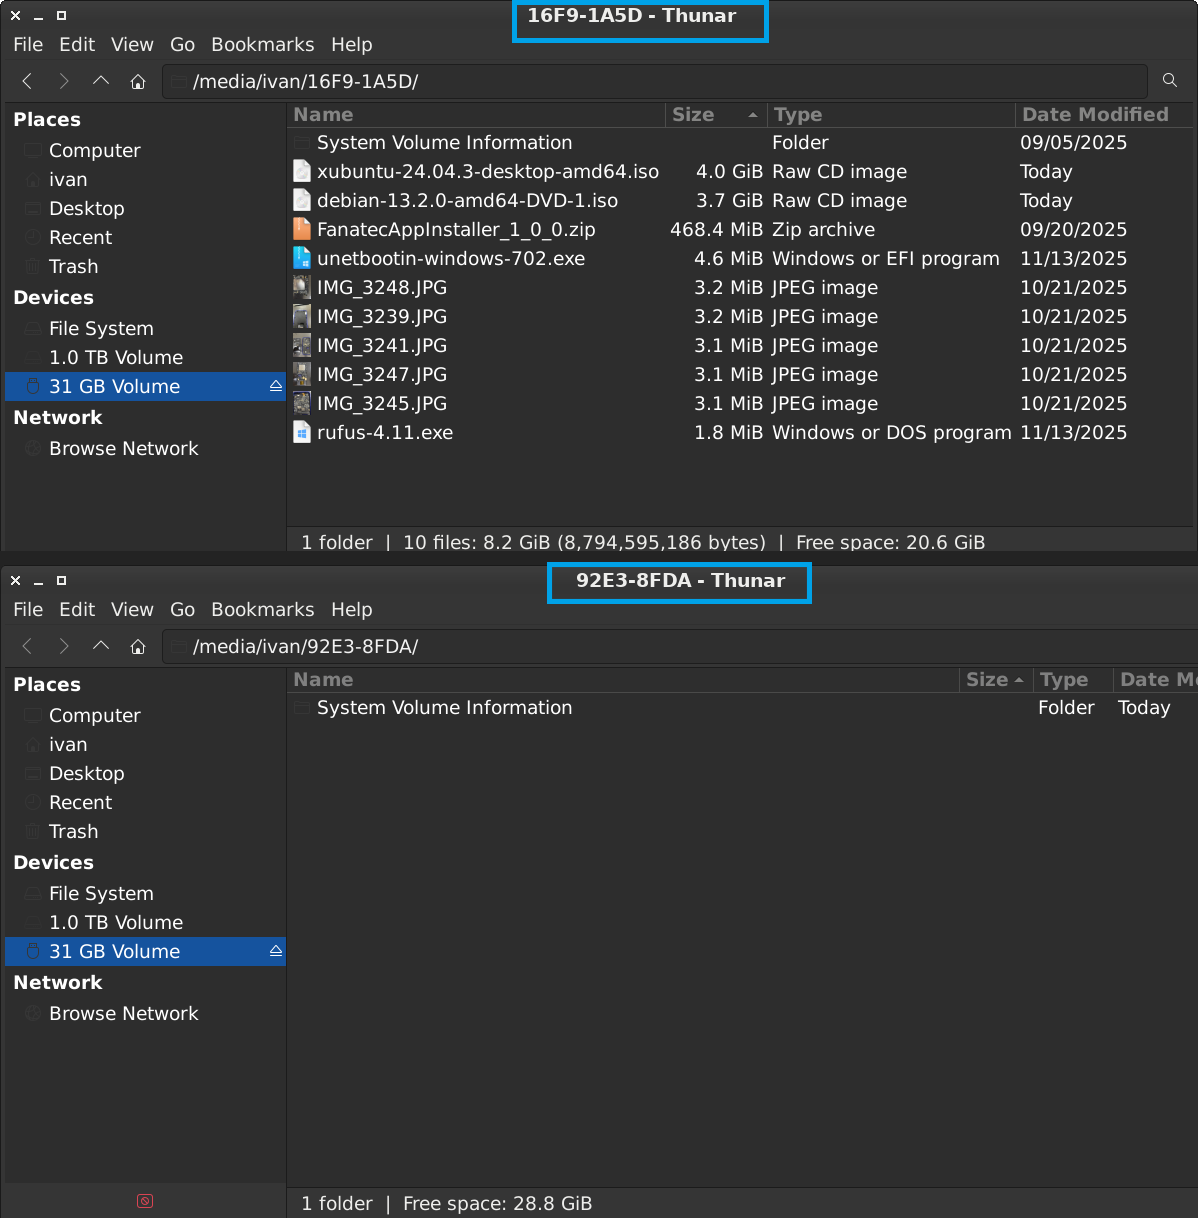Screen dimensions: 1198x1218
Task: Sort by Name column in 92E3-8FDA window
Action: pyautogui.click(x=623, y=679)
